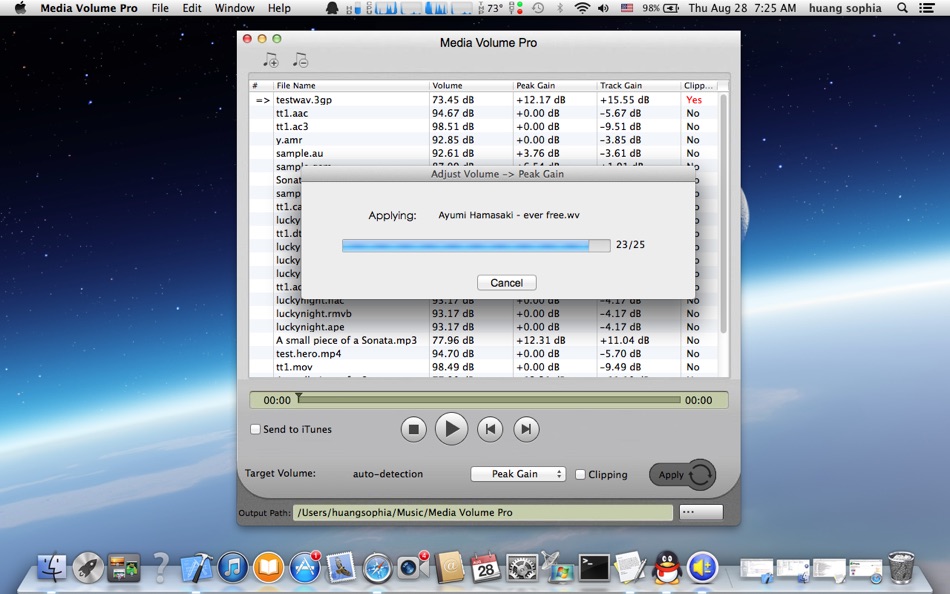Open the Contacts address book dock icon
The height and width of the screenshot is (594, 950).
[x=449, y=567]
